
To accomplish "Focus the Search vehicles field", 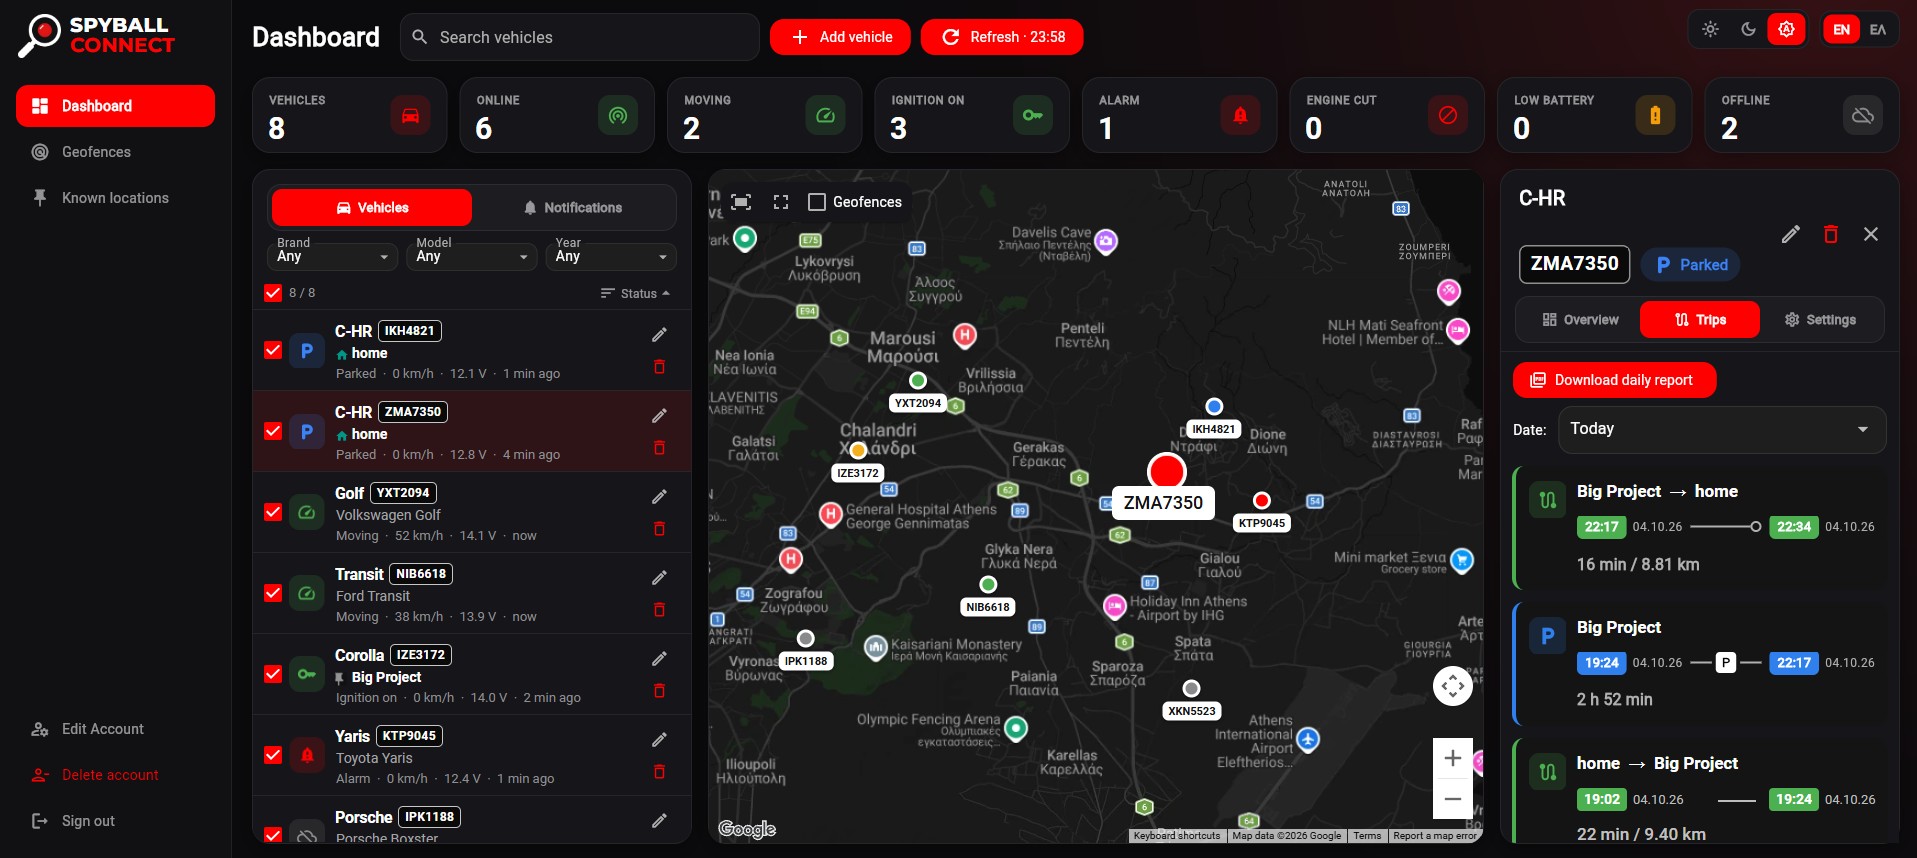I will [x=580, y=37].
